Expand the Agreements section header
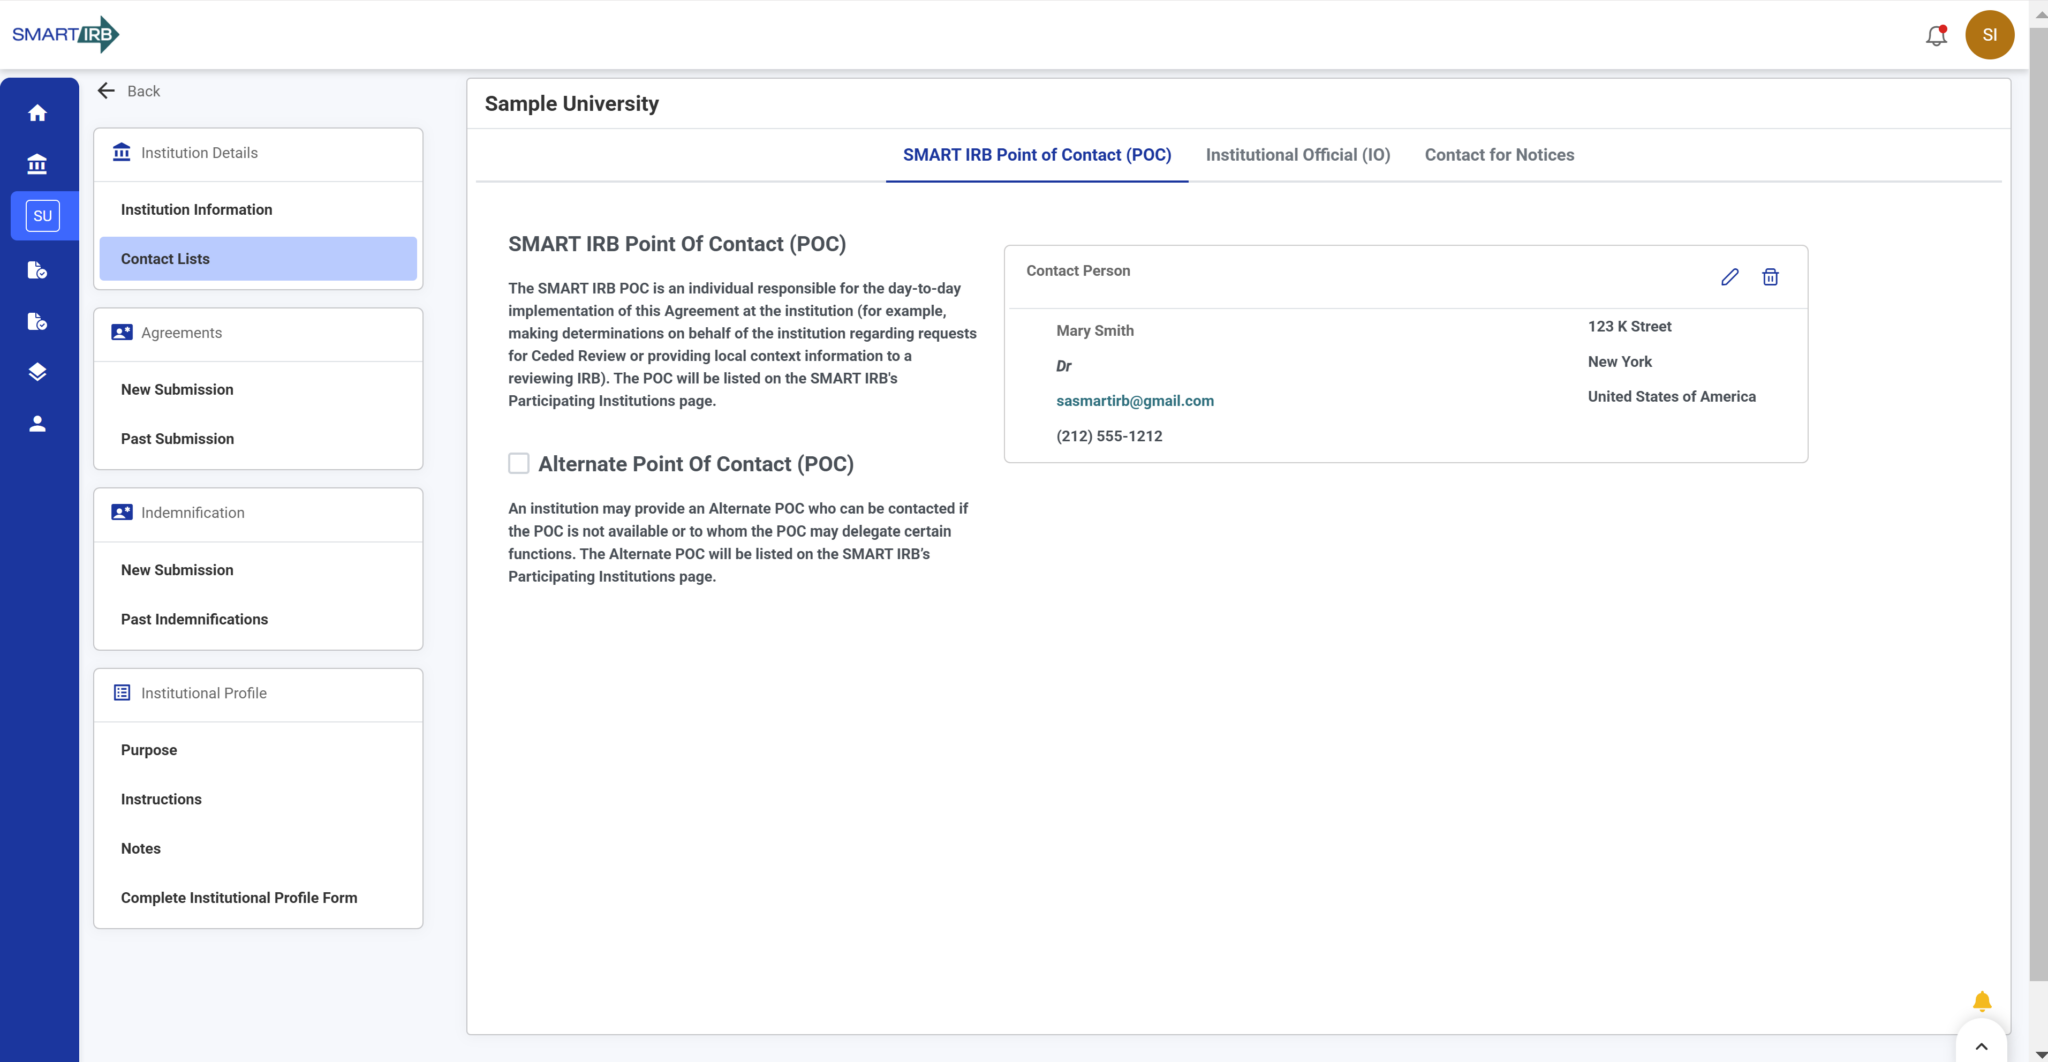 coord(181,333)
